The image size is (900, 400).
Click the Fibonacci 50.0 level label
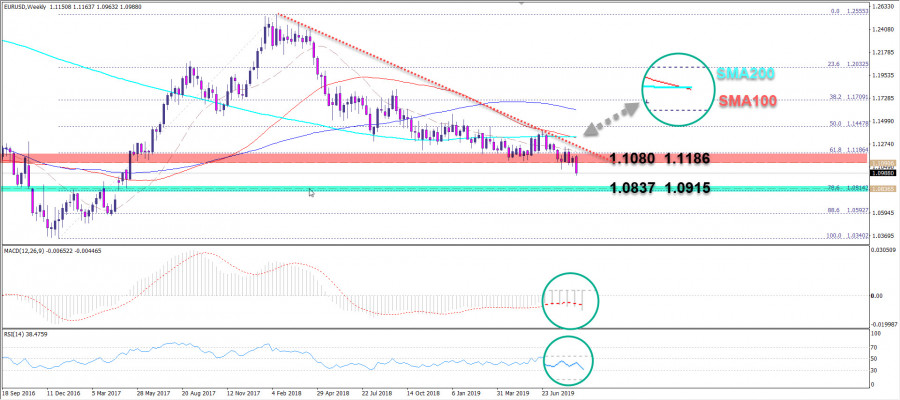coord(847,123)
